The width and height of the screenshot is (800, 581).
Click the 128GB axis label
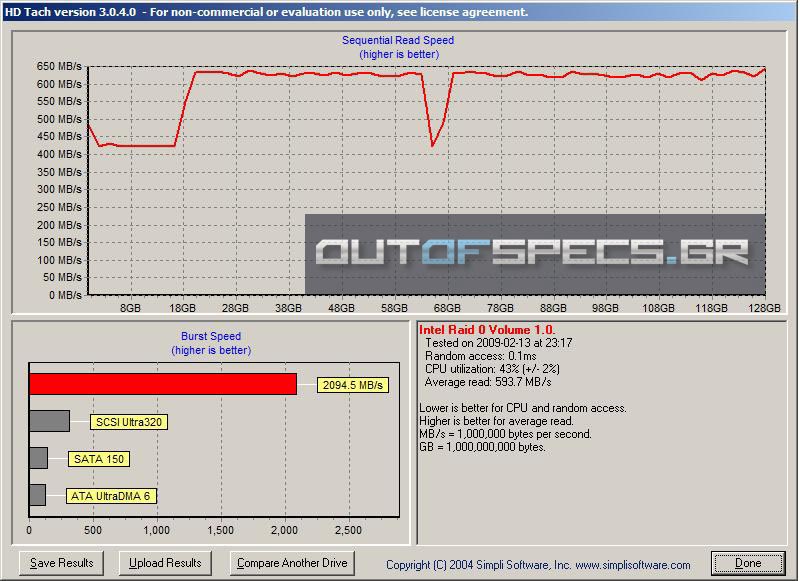point(764,308)
